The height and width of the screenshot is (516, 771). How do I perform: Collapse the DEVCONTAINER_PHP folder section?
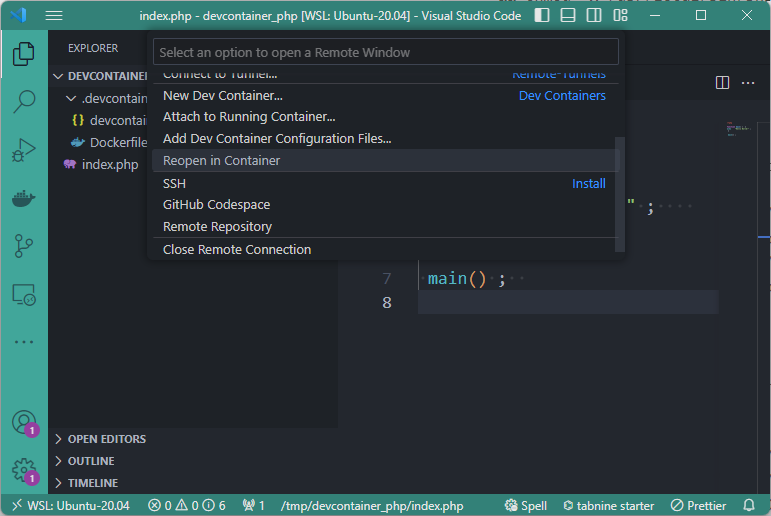[x=100, y=76]
